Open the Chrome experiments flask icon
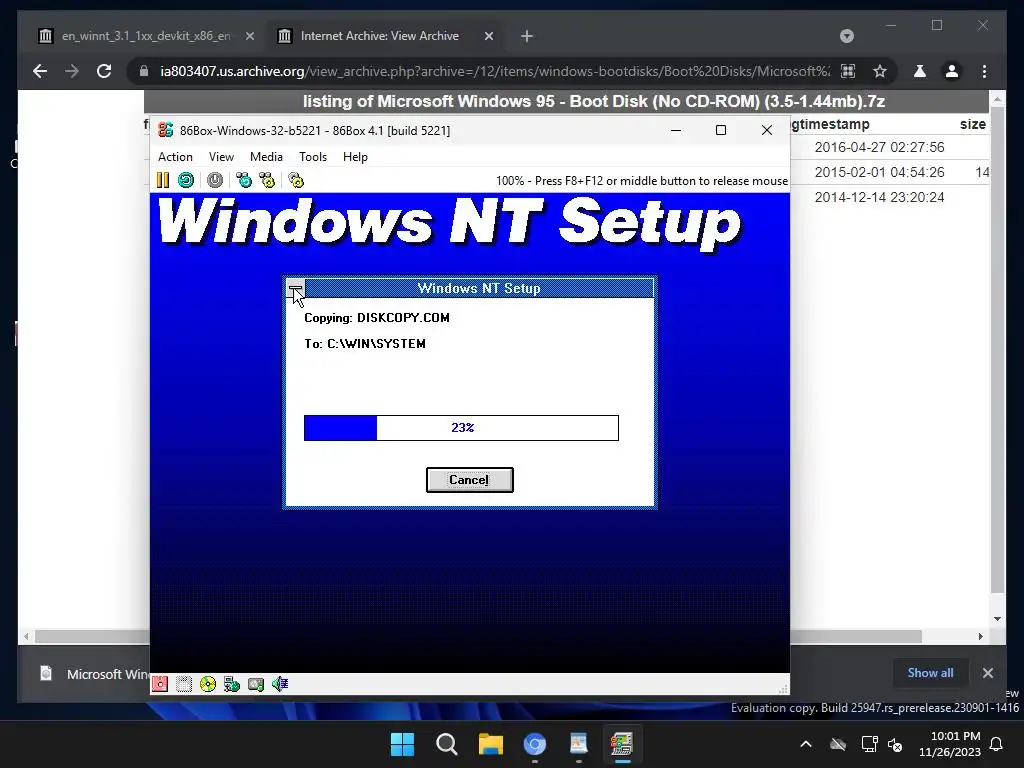 pos(920,71)
